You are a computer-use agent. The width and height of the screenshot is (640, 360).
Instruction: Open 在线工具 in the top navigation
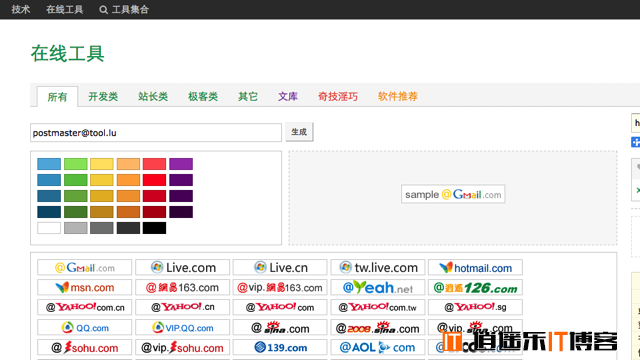[x=64, y=9]
